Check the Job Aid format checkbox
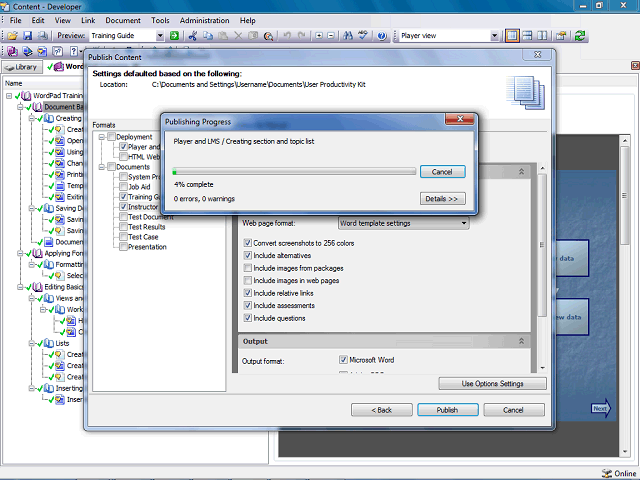Screen dimensions: 640x480 click(123, 187)
